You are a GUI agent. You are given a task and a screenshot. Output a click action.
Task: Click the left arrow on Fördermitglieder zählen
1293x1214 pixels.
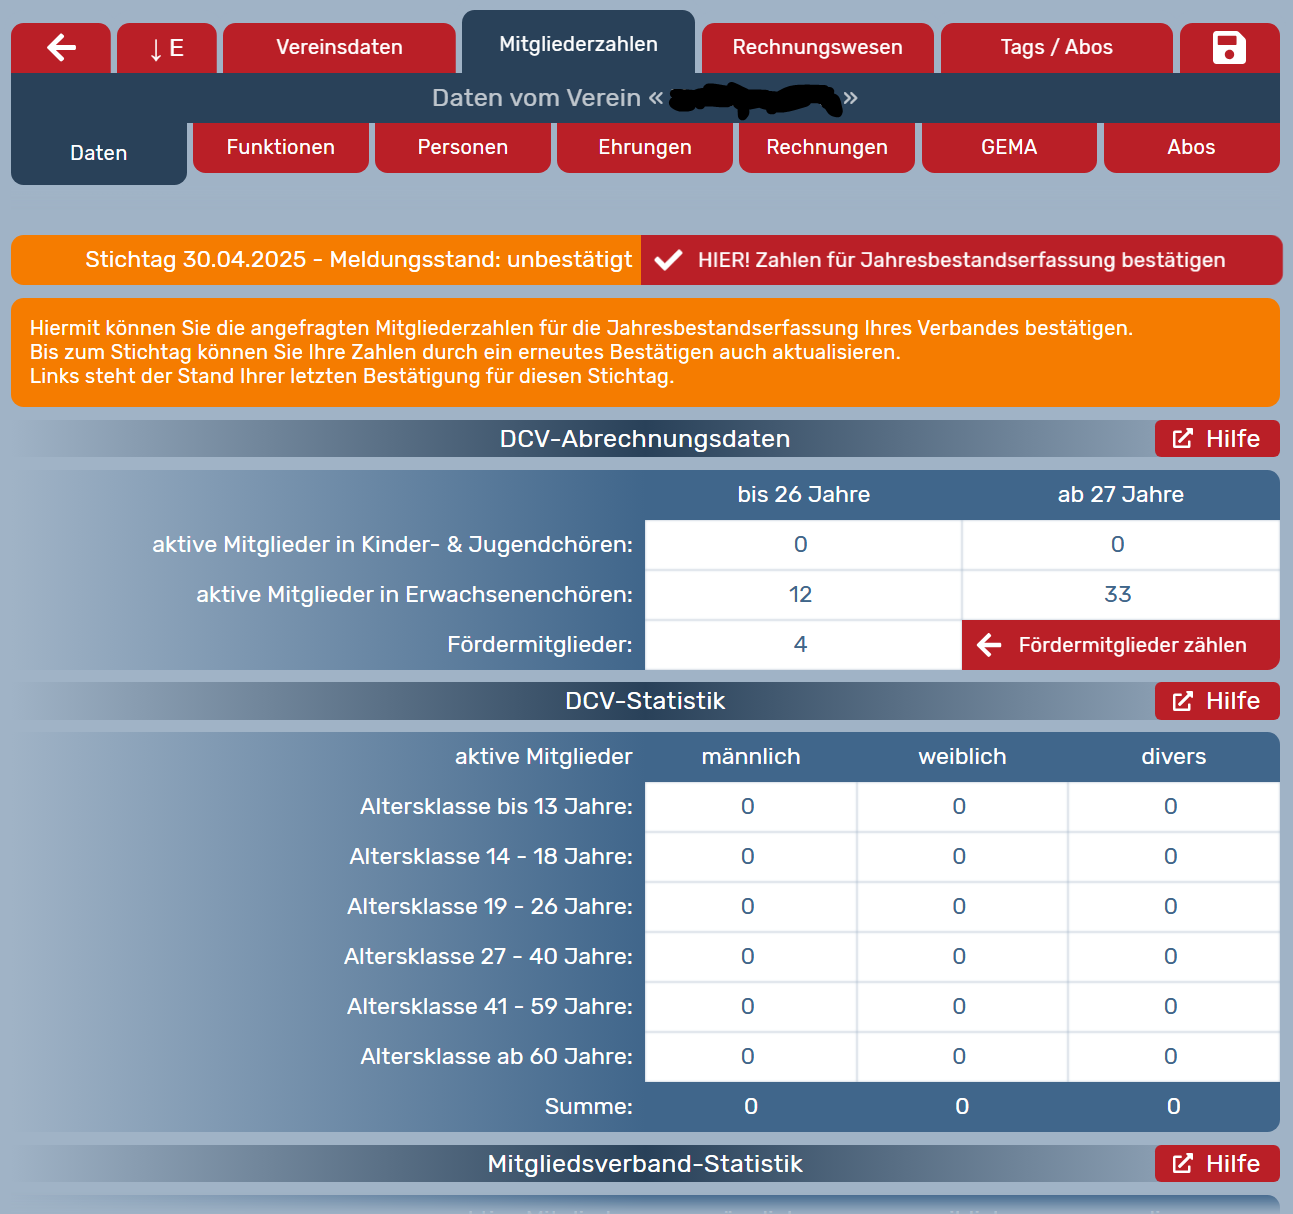coord(989,645)
